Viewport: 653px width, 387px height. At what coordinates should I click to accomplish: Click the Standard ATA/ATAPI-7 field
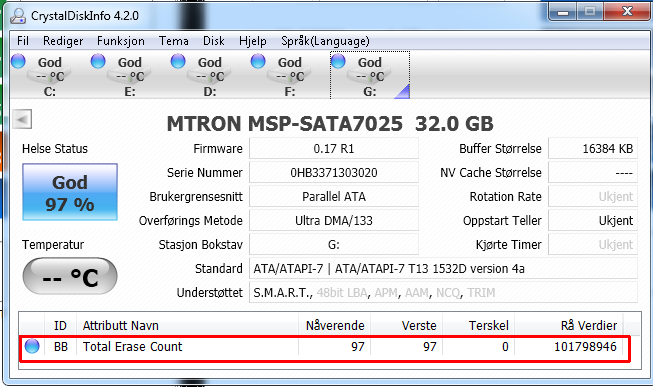pyautogui.click(x=443, y=269)
